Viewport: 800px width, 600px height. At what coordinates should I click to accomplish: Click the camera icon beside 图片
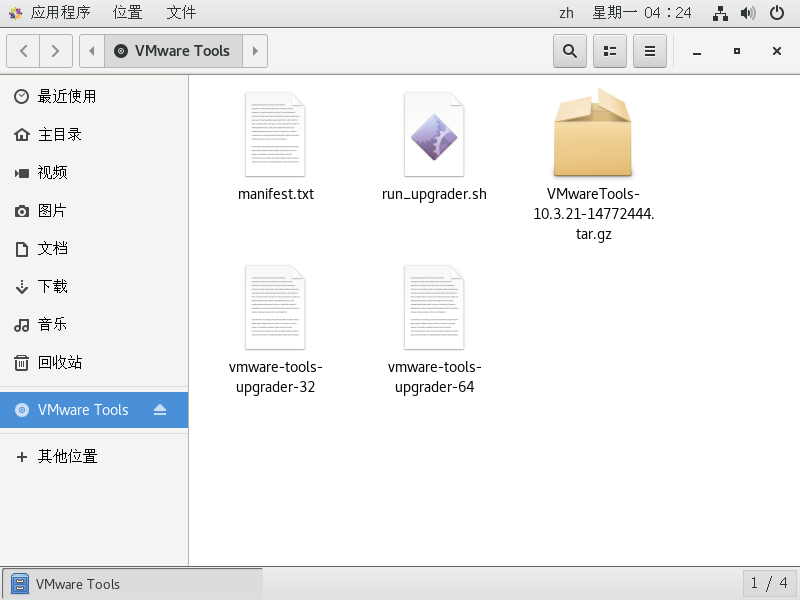[21, 211]
